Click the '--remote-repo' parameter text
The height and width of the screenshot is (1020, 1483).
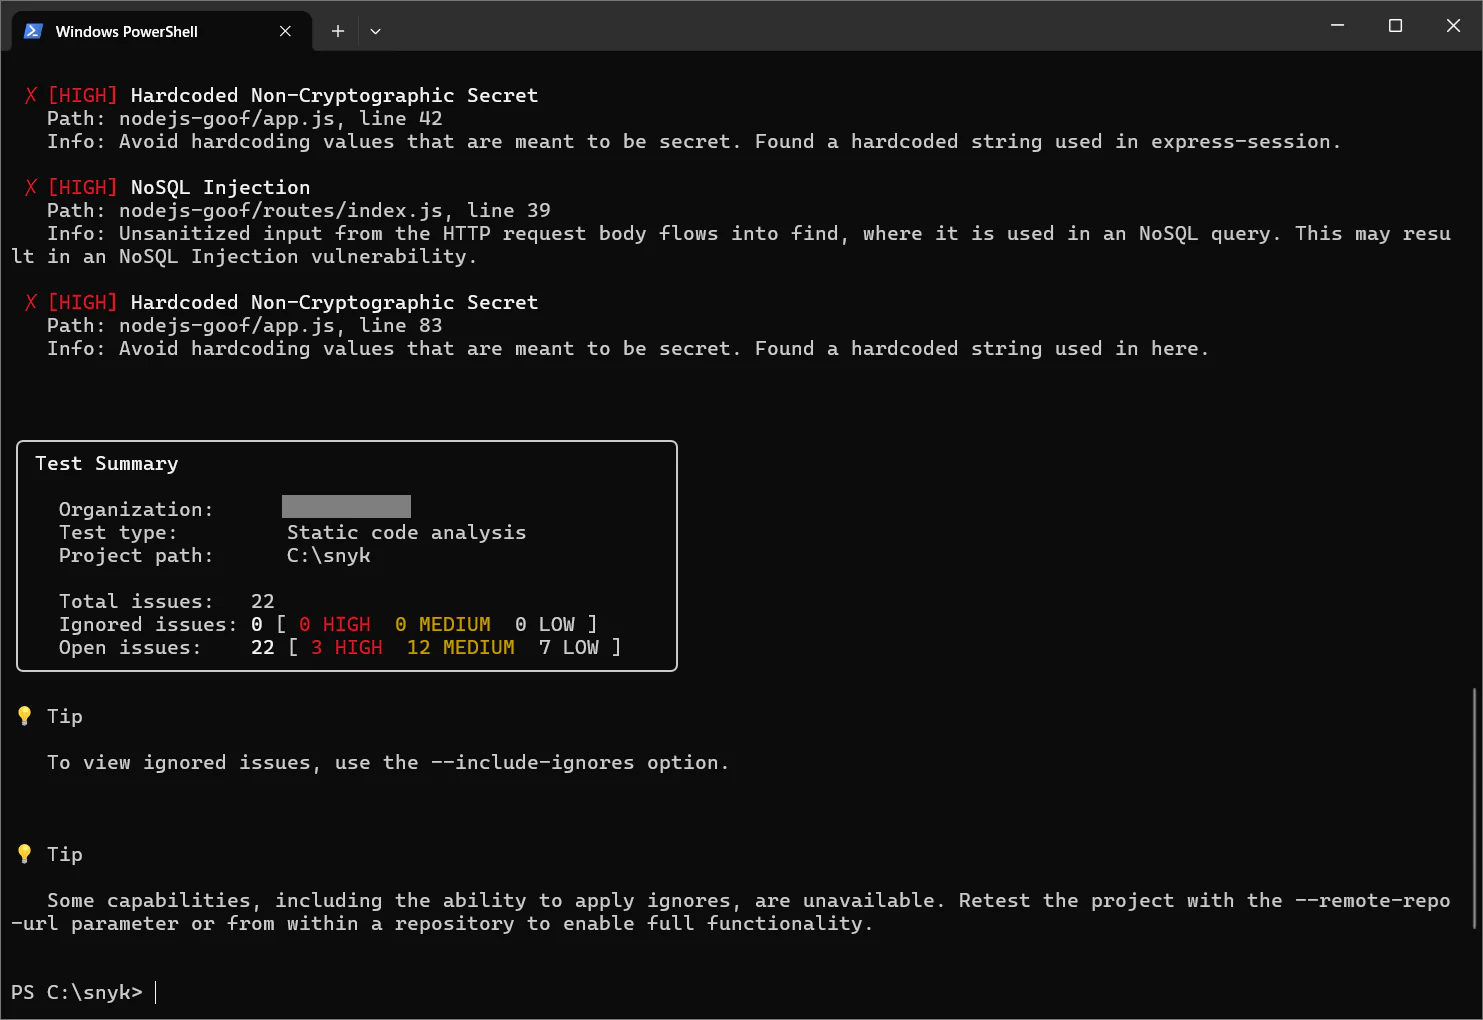(x=1372, y=900)
